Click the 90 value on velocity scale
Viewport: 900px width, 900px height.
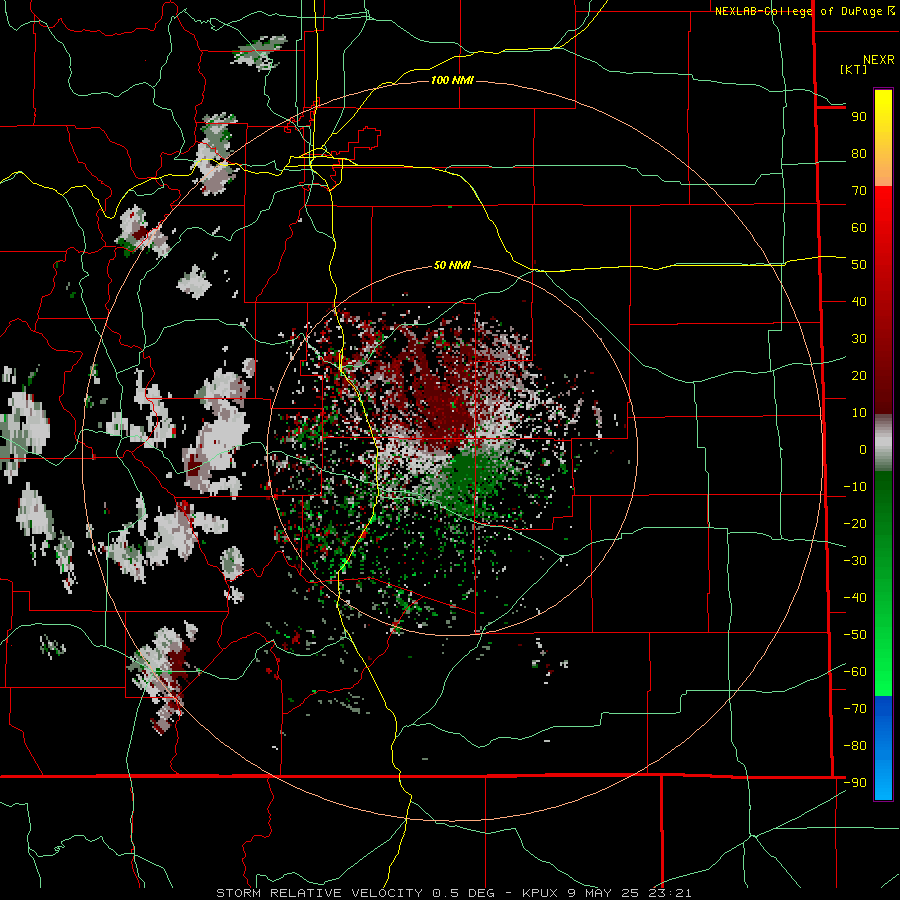click(x=859, y=117)
